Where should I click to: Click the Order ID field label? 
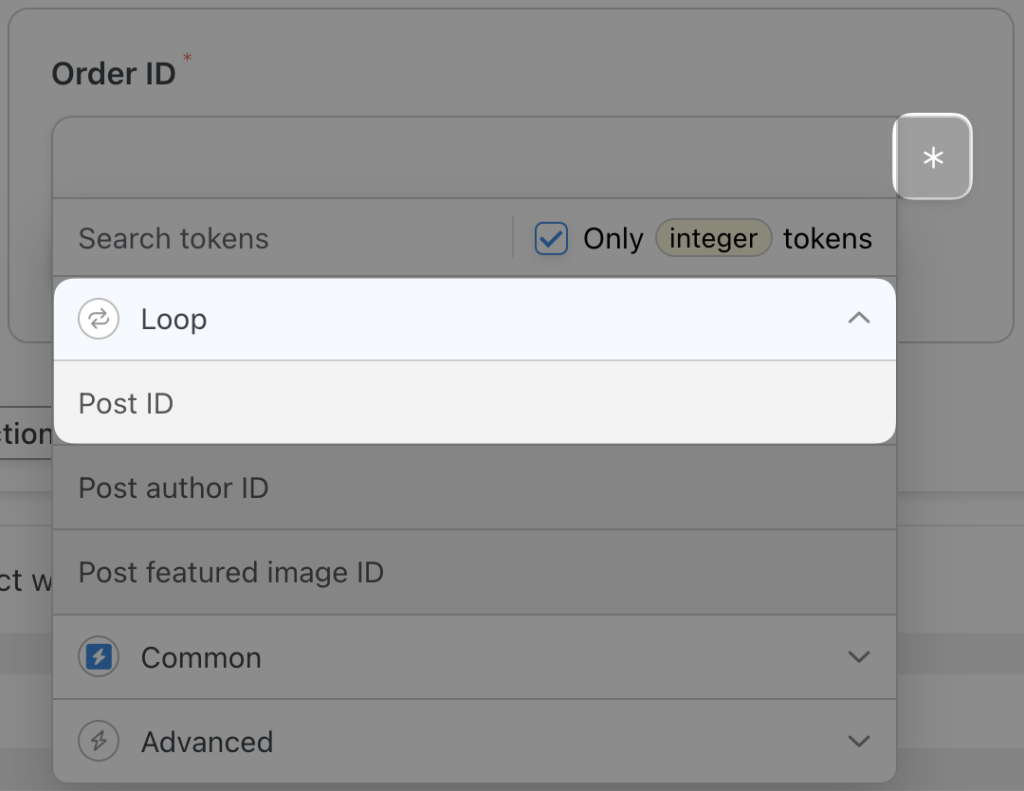[114, 73]
